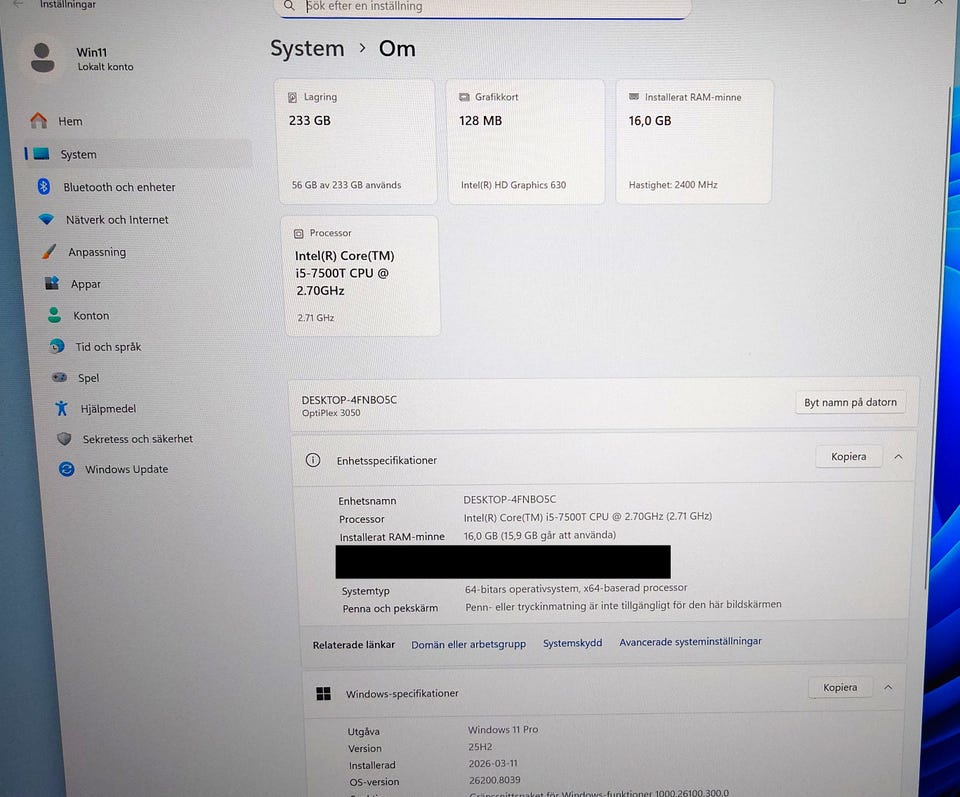Click the Hastighet: 2400 MHz text
960x797 pixels.
tap(673, 185)
